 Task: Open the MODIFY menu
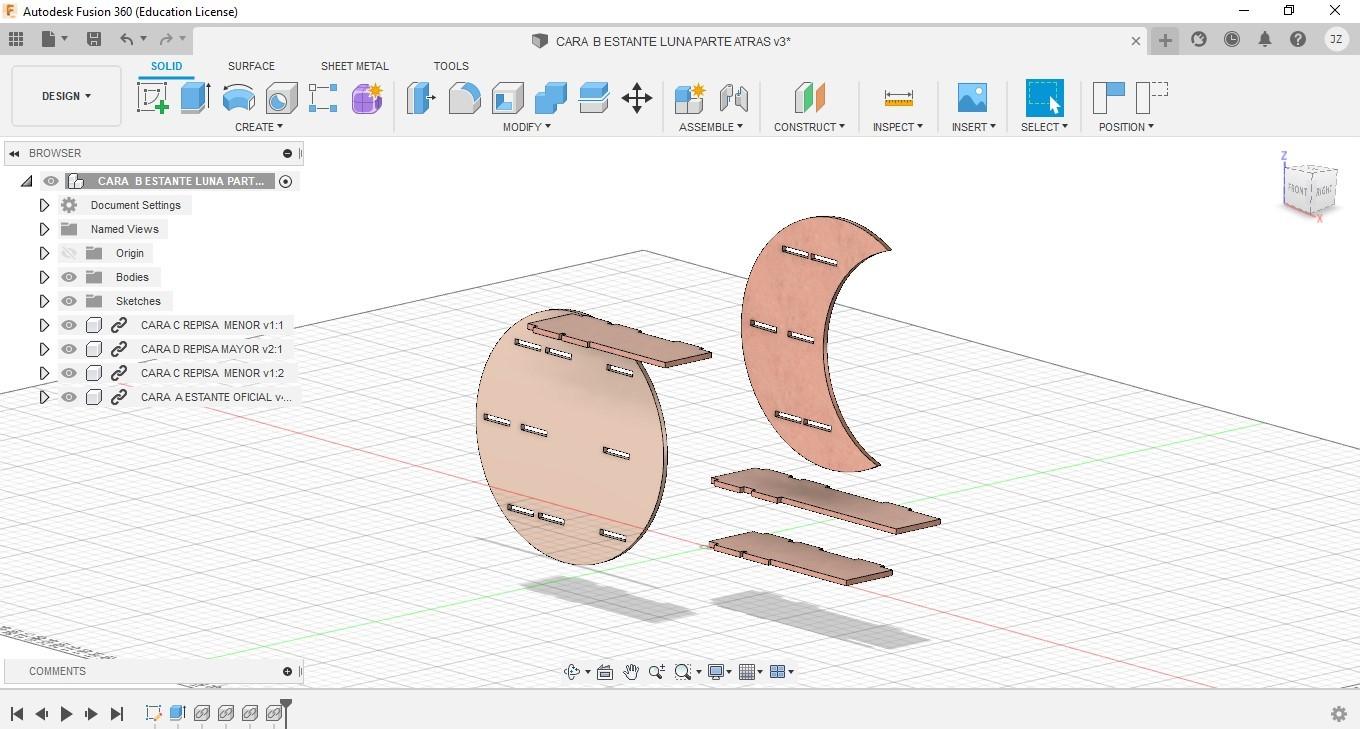(526, 127)
